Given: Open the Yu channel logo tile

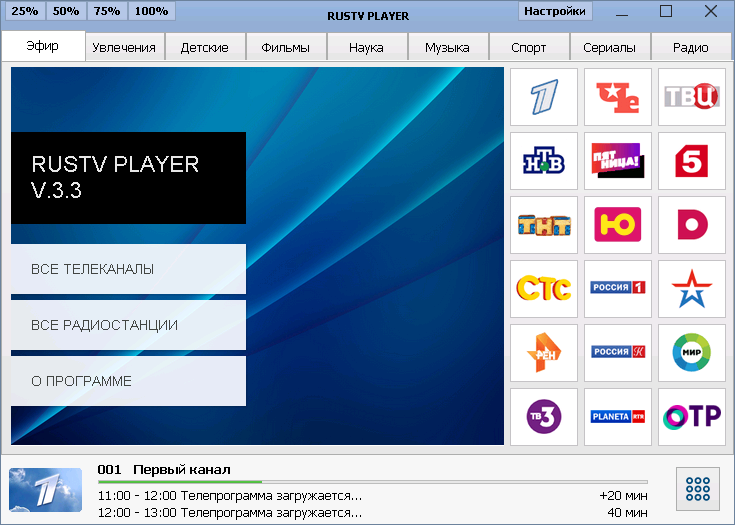Looking at the screenshot, I should 618,225.
